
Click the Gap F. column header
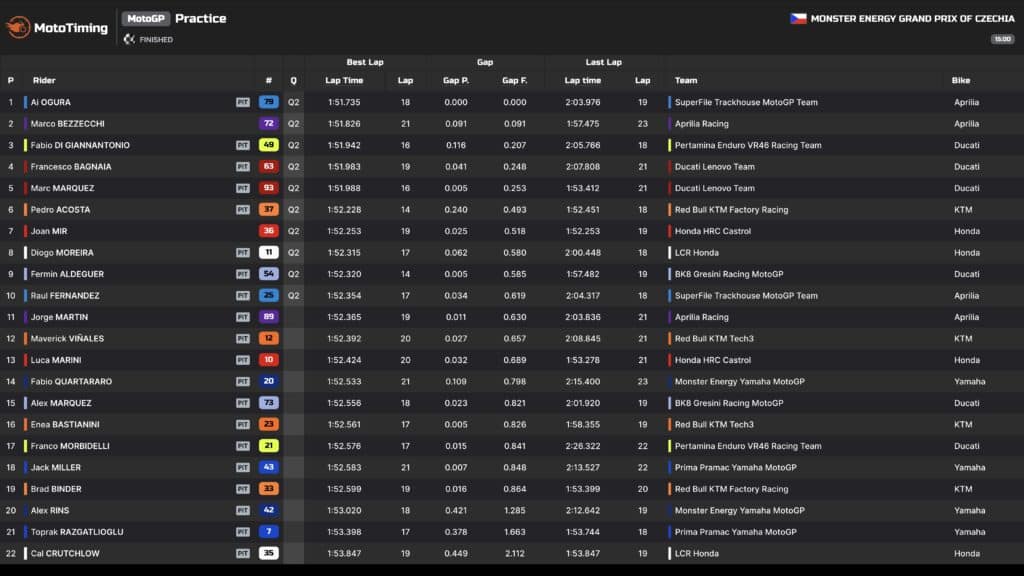click(x=515, y=80)
